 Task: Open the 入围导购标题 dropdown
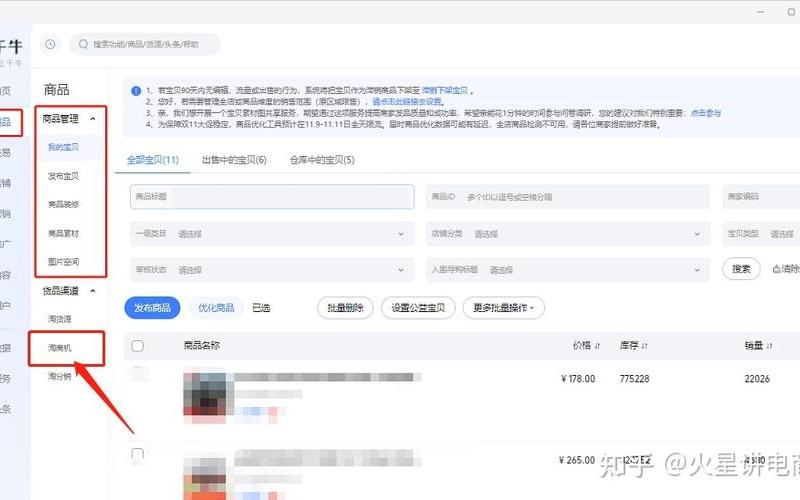[568, 269]
